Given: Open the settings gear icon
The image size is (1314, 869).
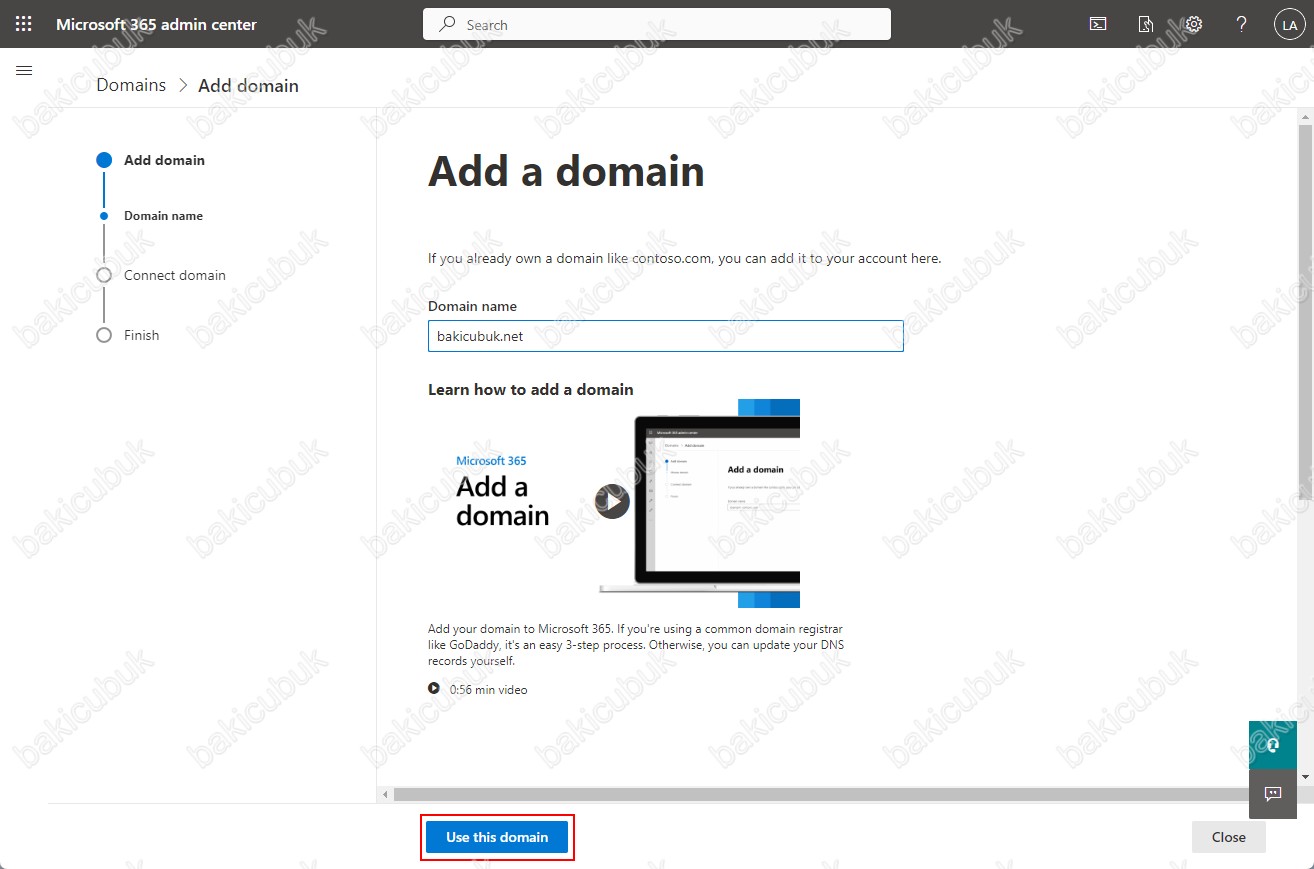Looking at the screenshot, I should (x=1193, y=24).
